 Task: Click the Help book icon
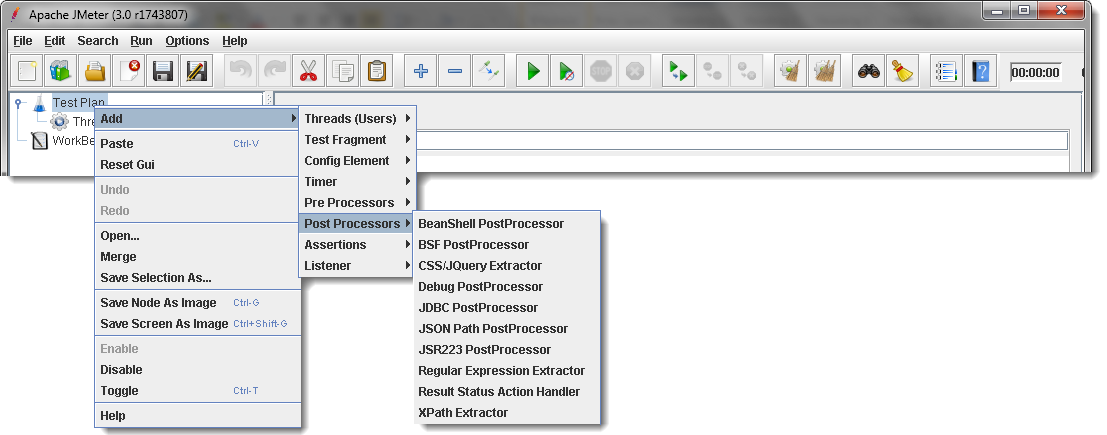[981, 71]
